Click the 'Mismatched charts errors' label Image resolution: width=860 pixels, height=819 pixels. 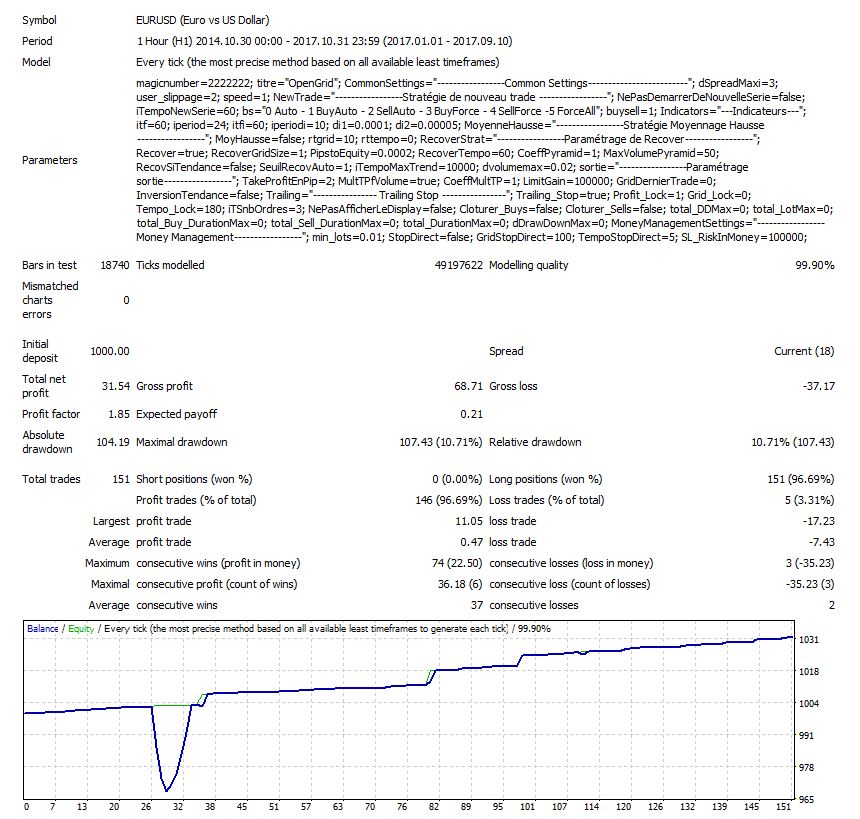[x=50, y=300]
